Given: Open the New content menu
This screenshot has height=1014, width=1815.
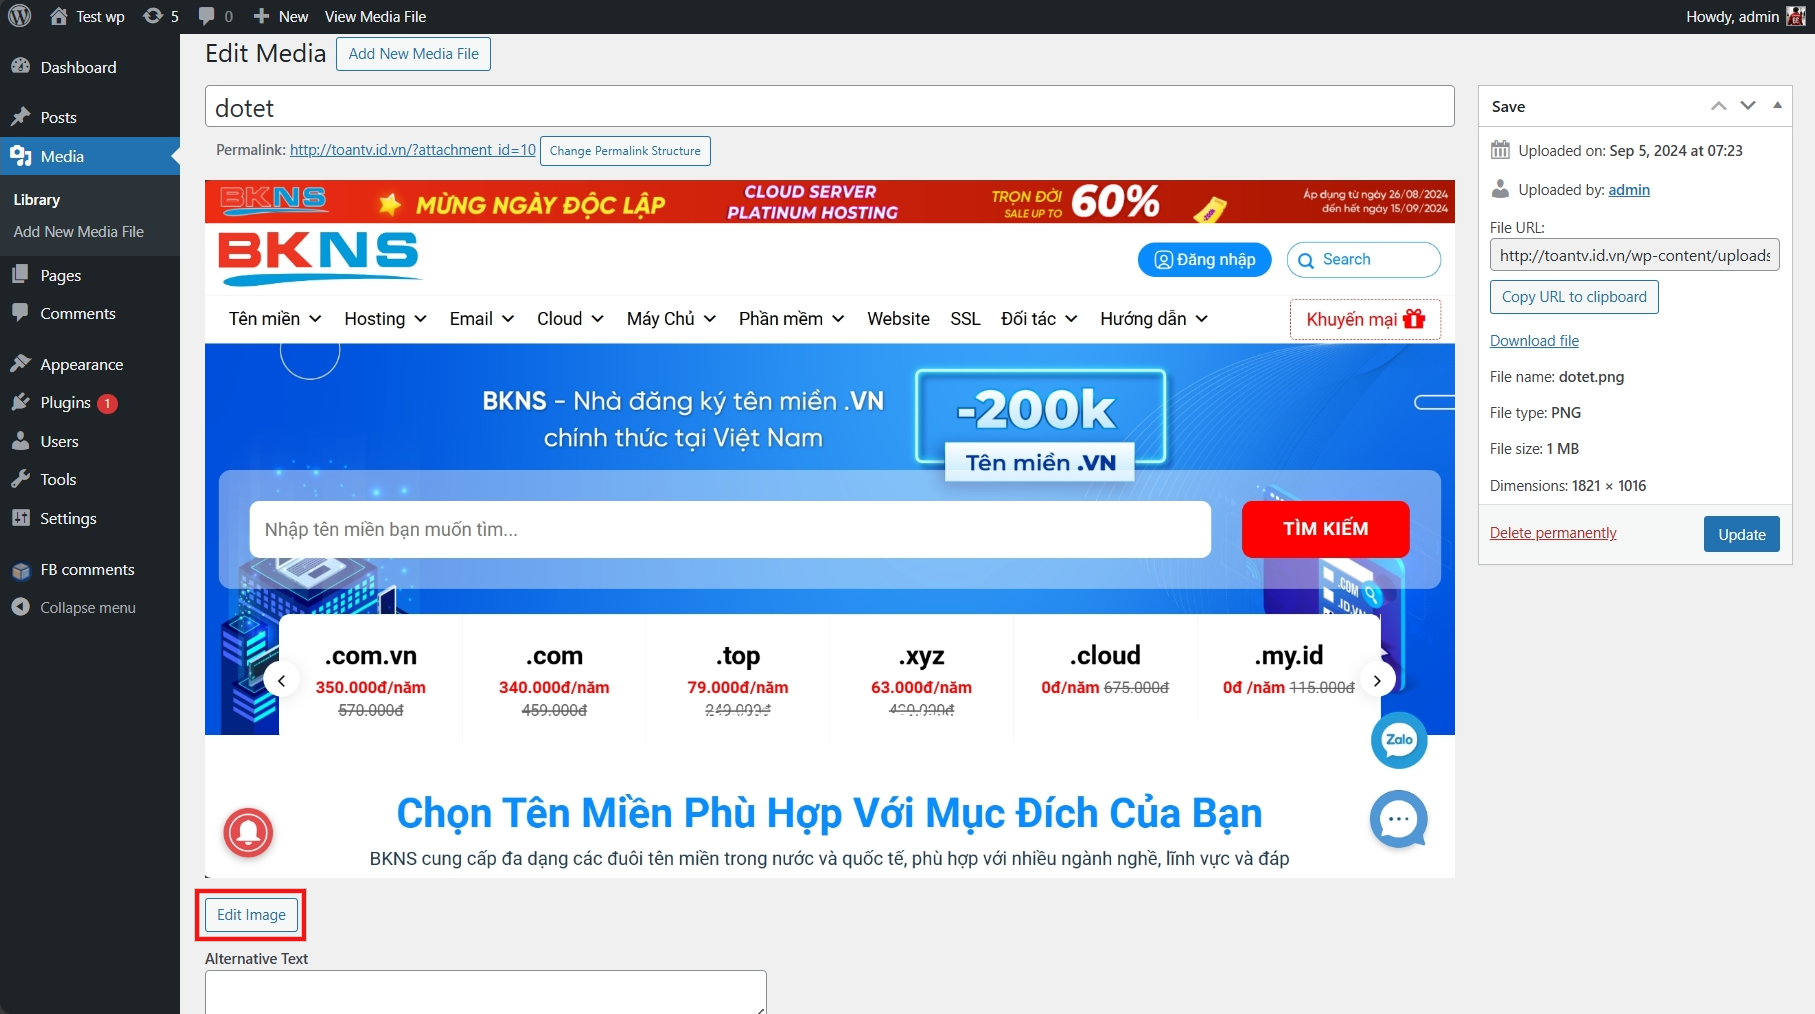Looking at the screenshot, I should pyautogui.click(x=281, y=16).
